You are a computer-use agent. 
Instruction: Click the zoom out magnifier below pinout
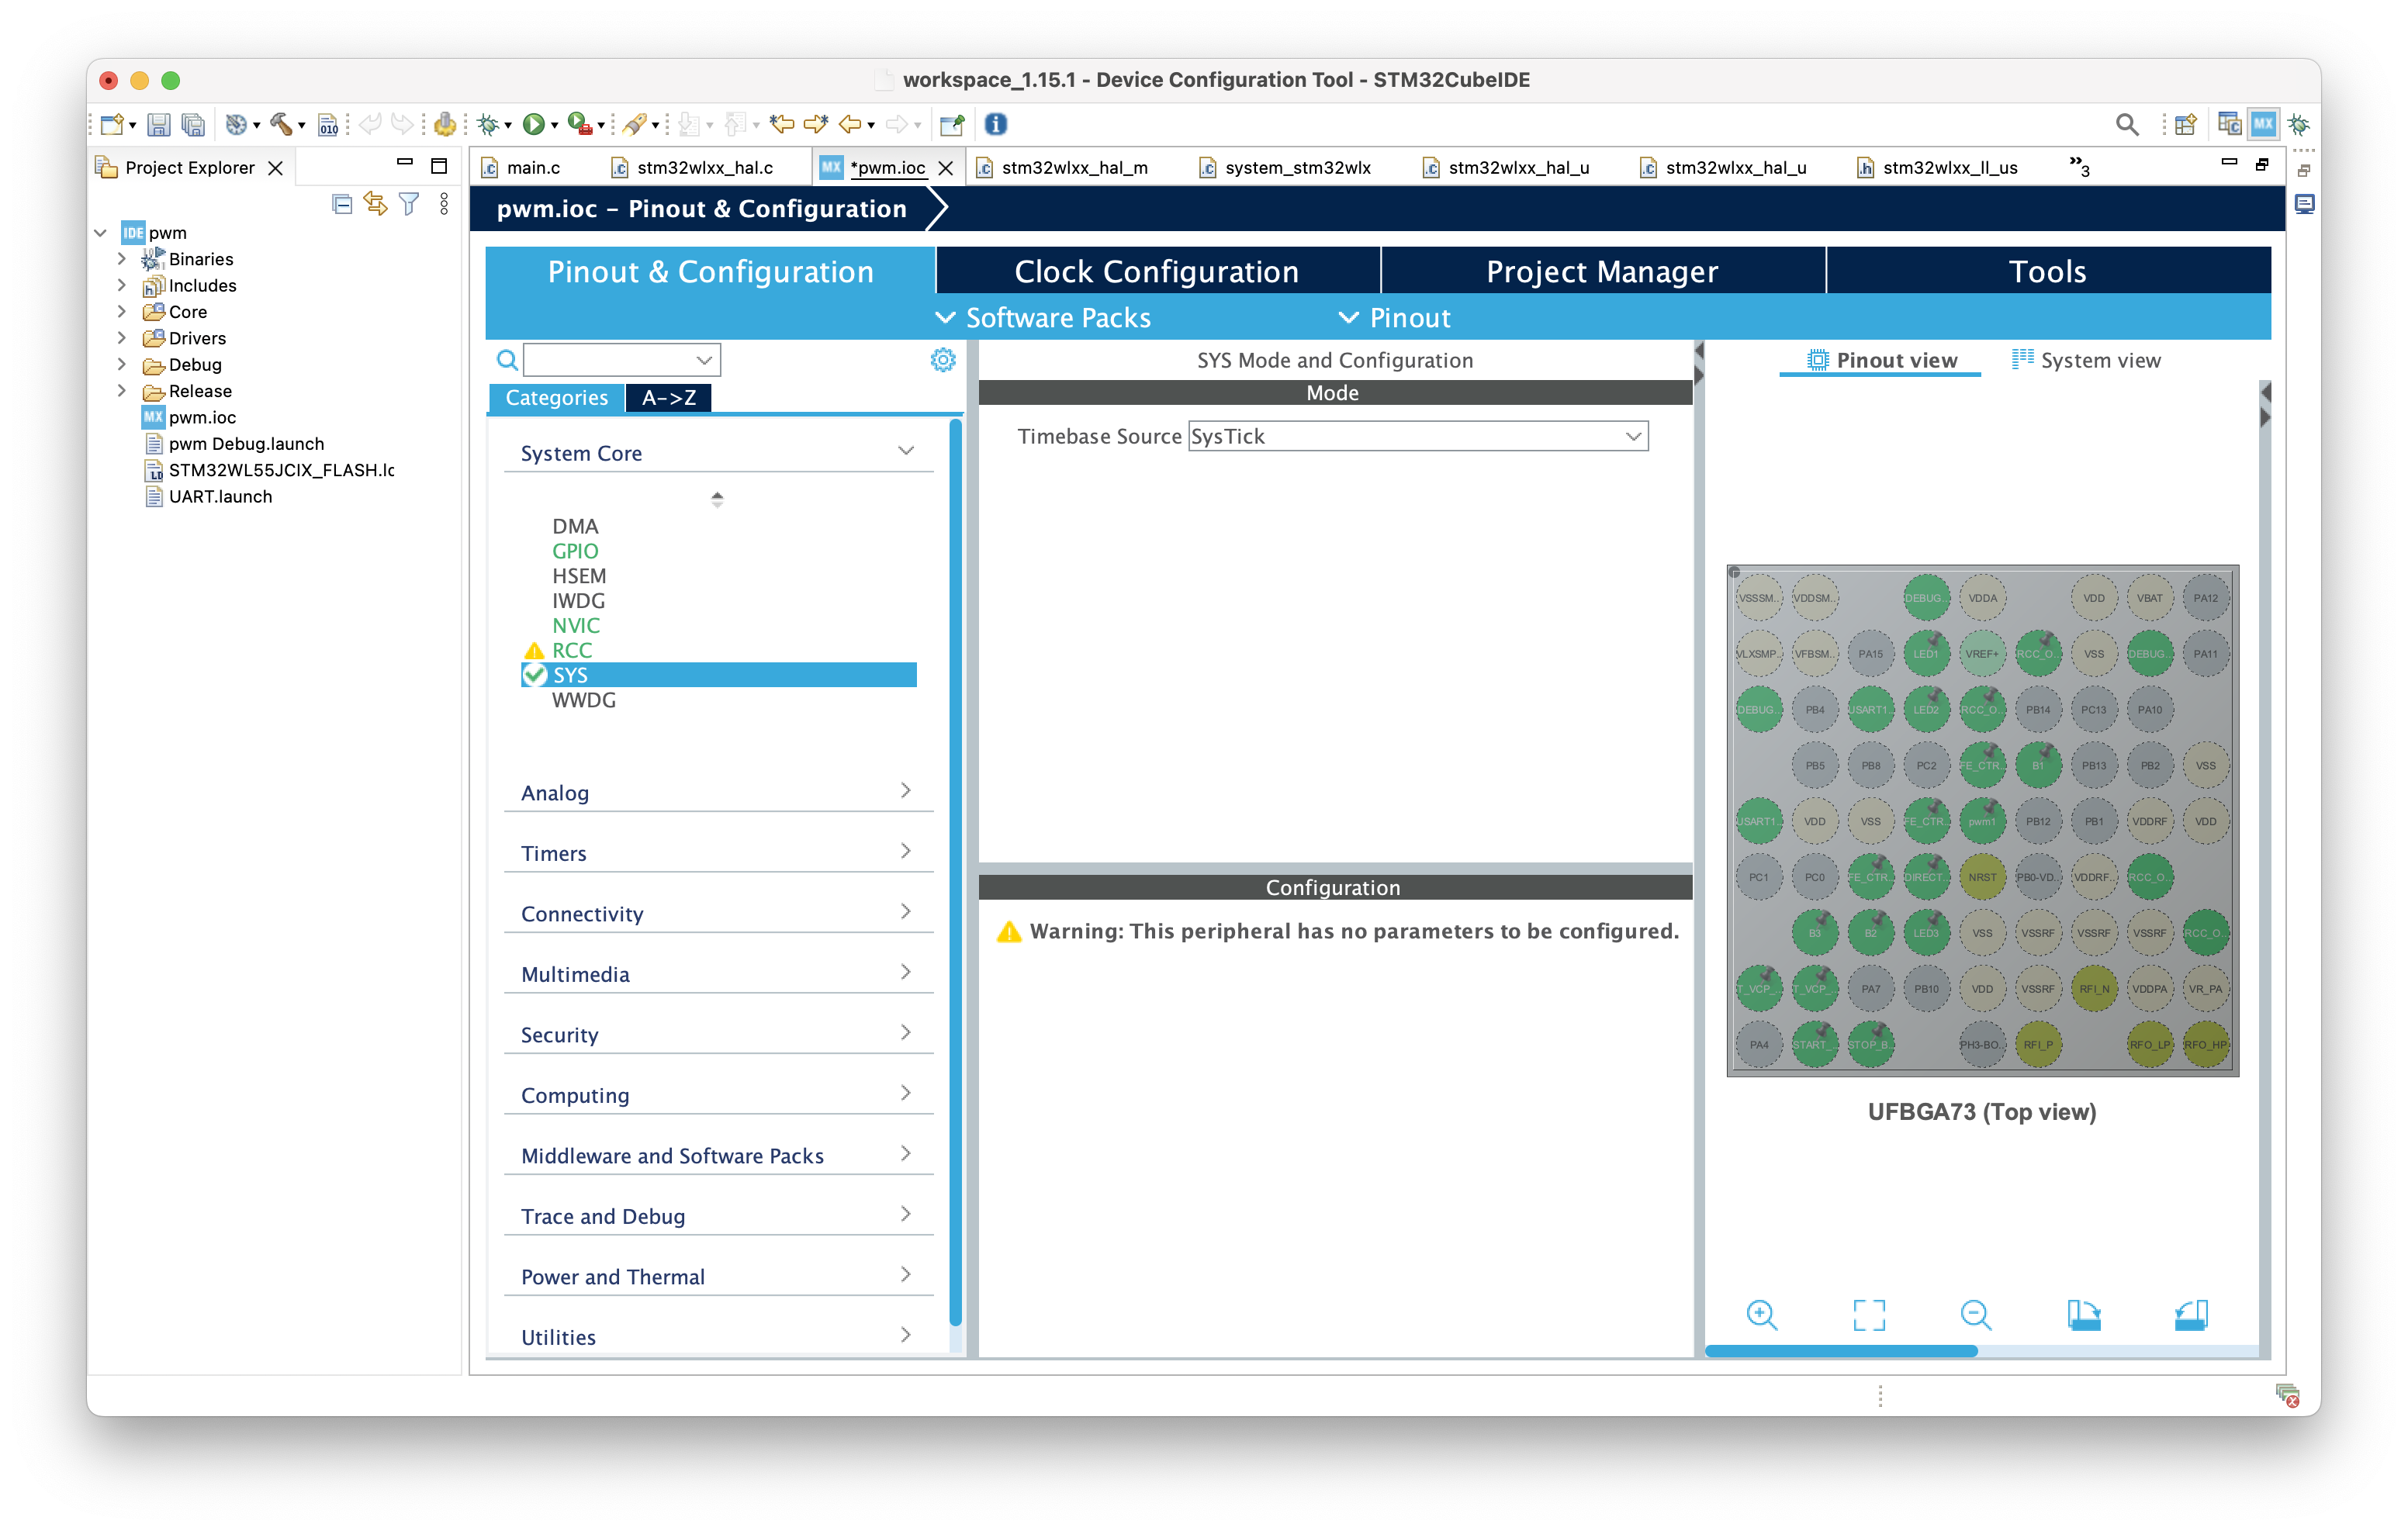pyautogui.click(x=1976, y=1315)
